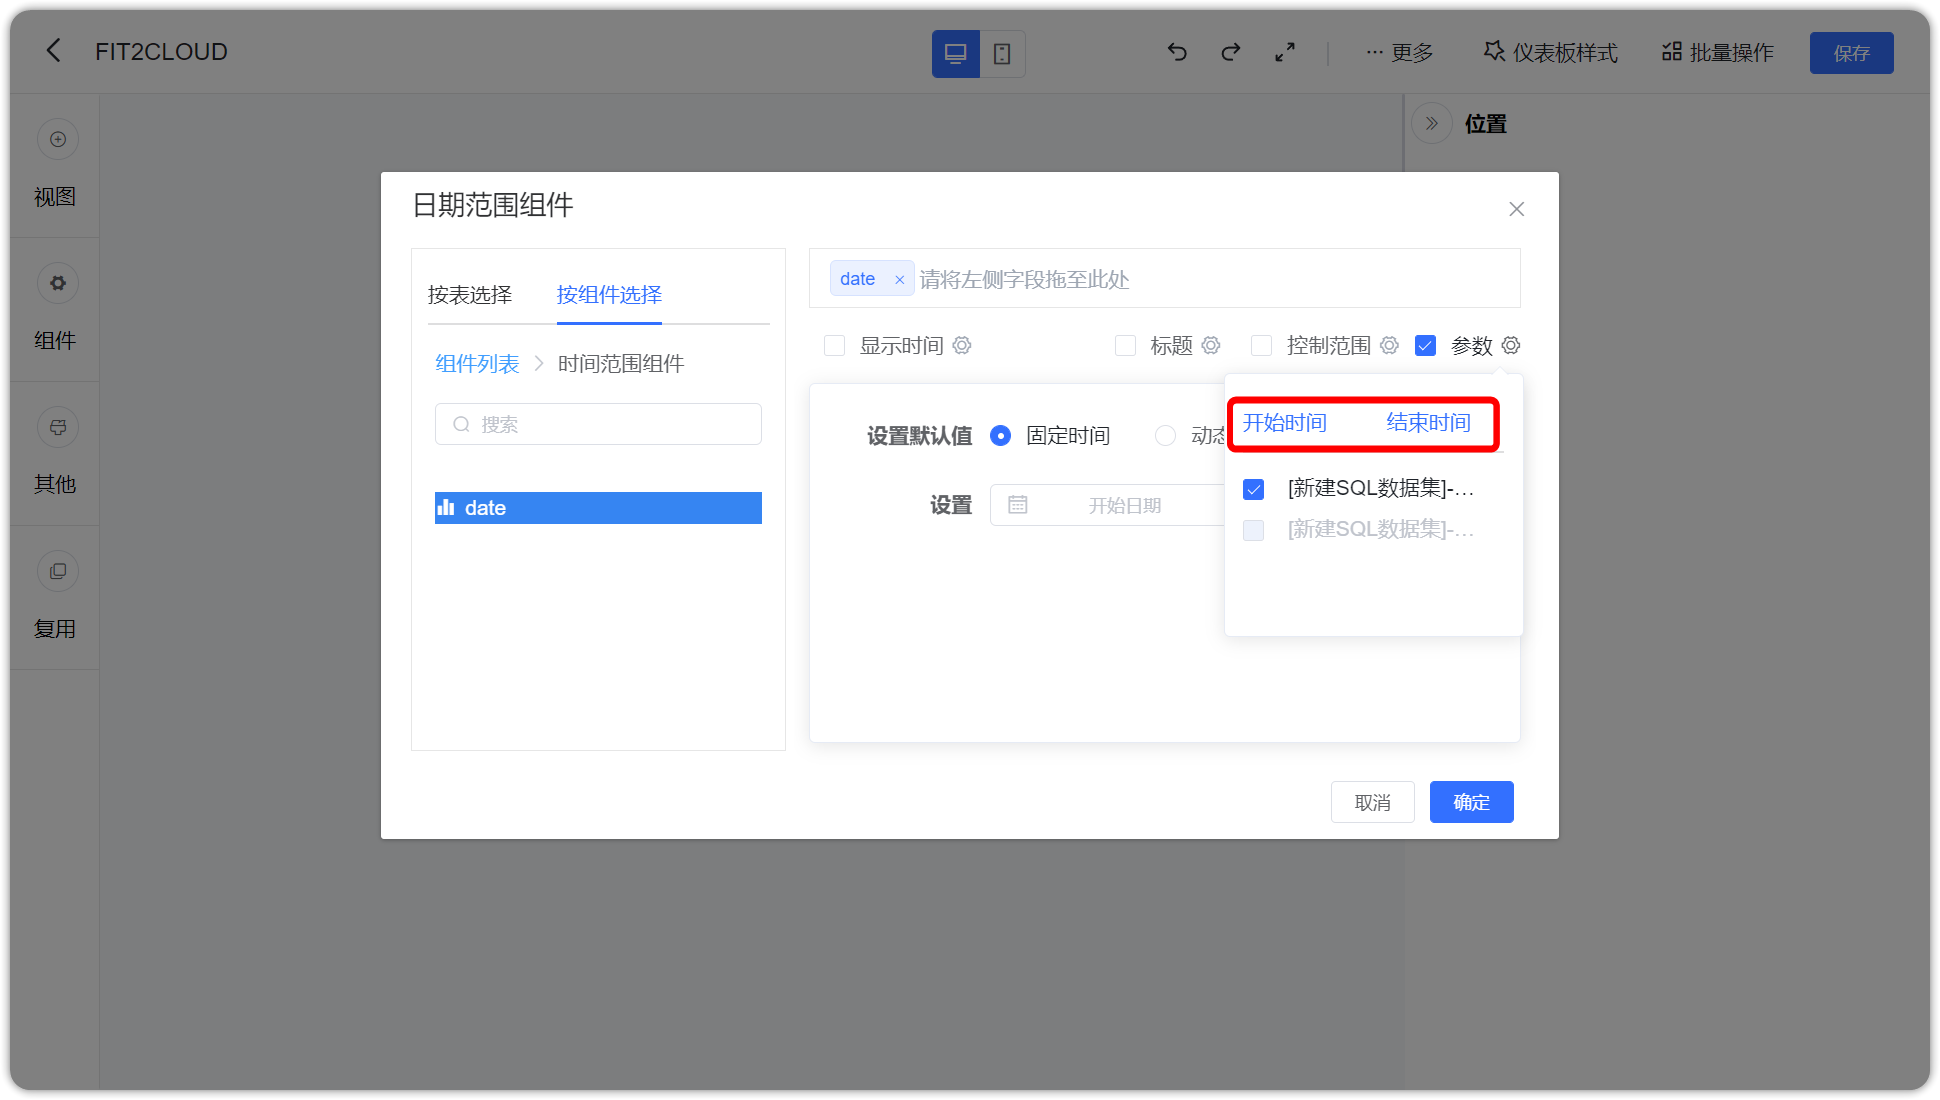Switch to the 结束时间 tab

click(x=1428, y=422)
